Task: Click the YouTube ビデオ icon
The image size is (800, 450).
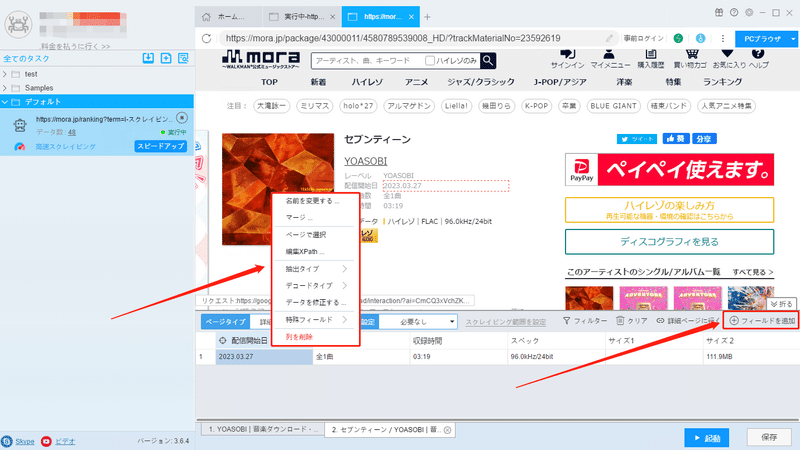Action: pos(46,441)
